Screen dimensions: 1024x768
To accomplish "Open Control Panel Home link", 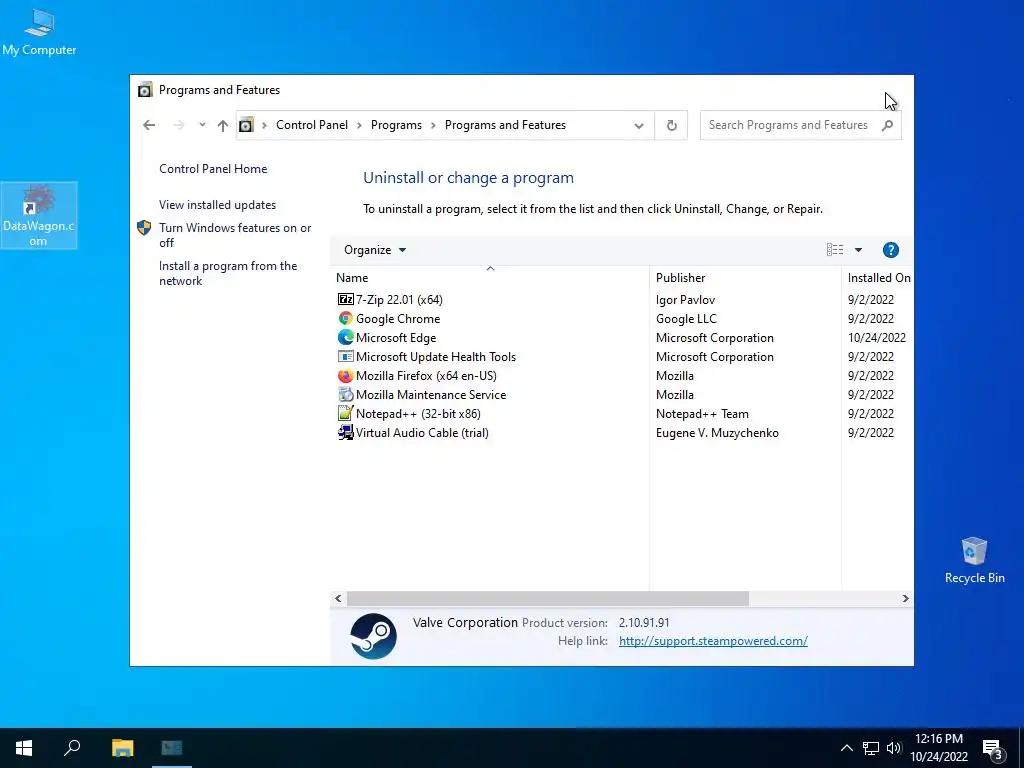I will [213, 168].
